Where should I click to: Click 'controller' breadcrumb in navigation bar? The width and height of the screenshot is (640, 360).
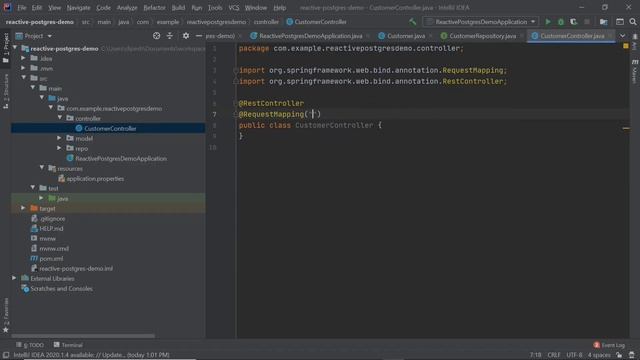point(266,22)
